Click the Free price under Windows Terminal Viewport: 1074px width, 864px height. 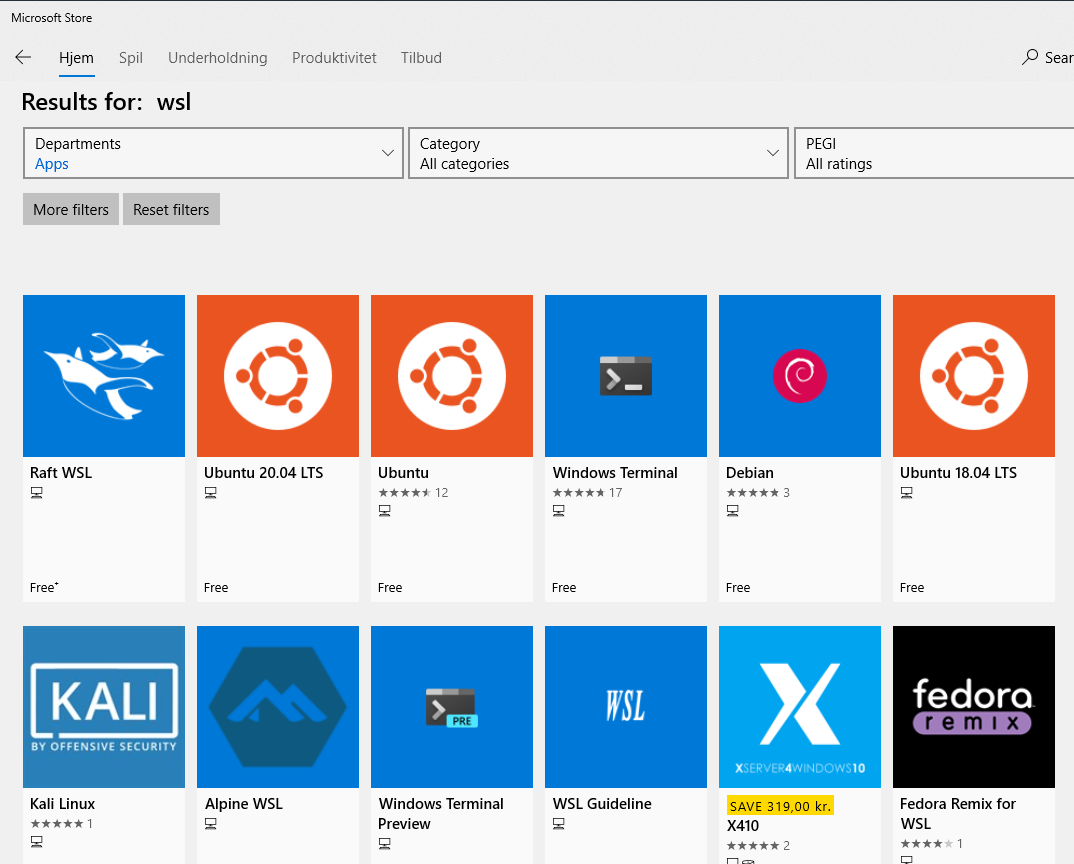564,588
